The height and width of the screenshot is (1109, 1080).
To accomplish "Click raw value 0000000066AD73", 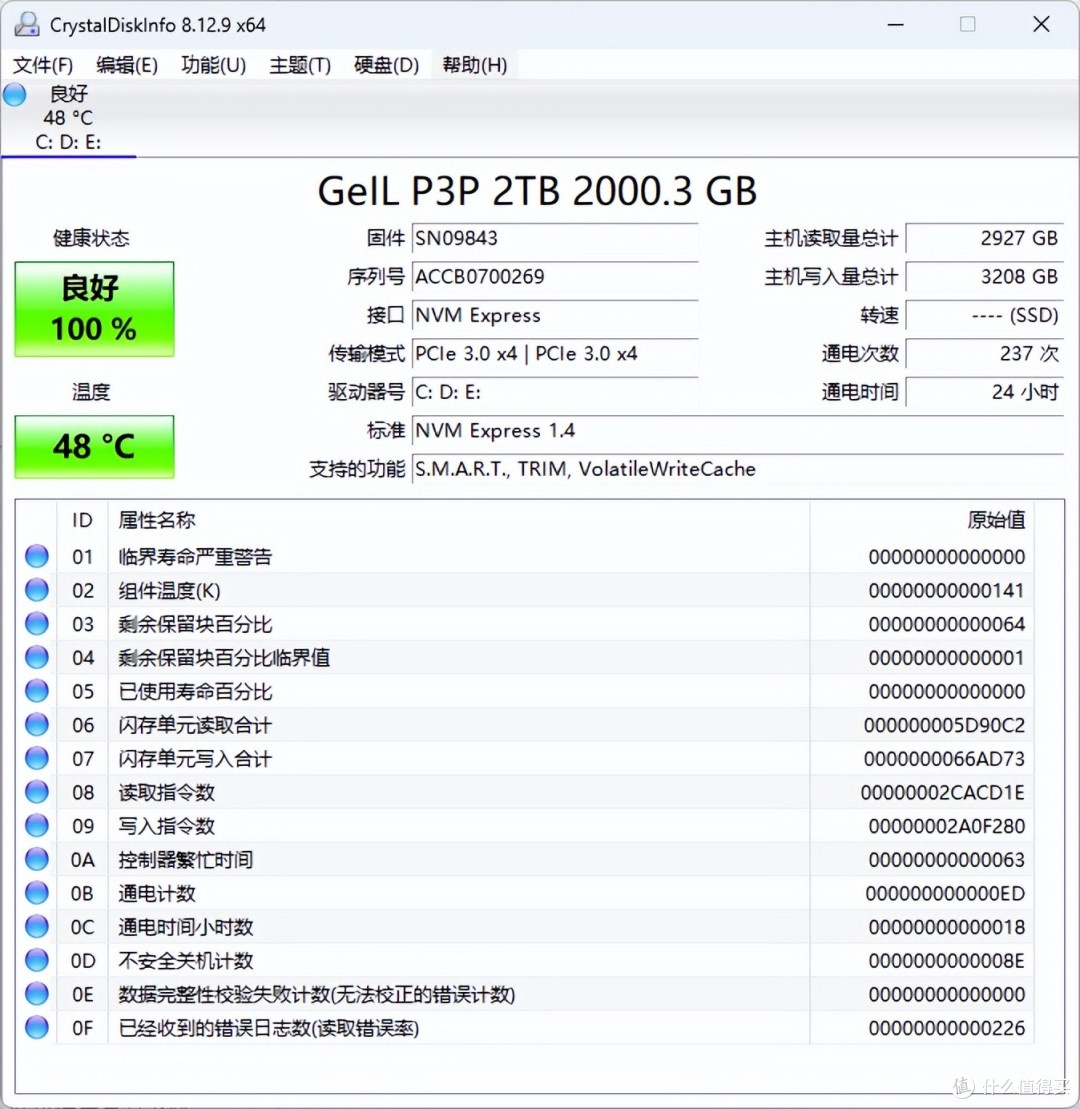I will coord(944,758).
